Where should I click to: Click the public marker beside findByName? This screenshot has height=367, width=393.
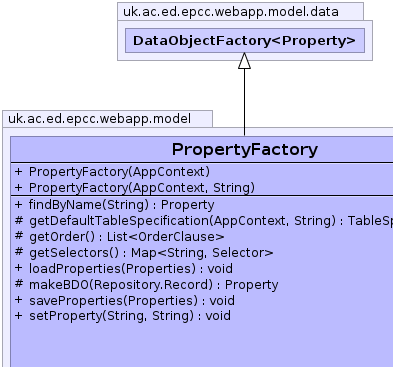19,204
